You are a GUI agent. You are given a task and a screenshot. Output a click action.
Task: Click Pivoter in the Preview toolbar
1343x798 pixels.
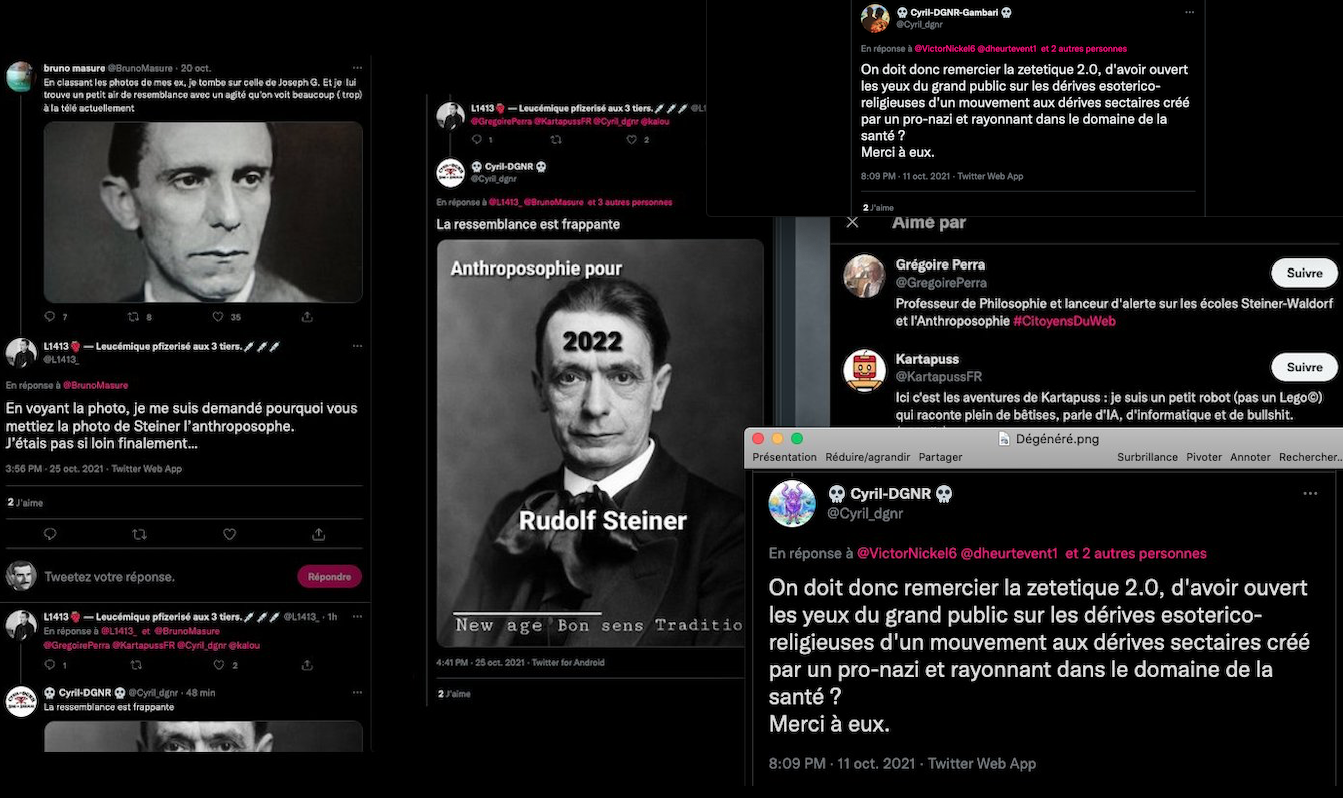tap(1204, 457)
